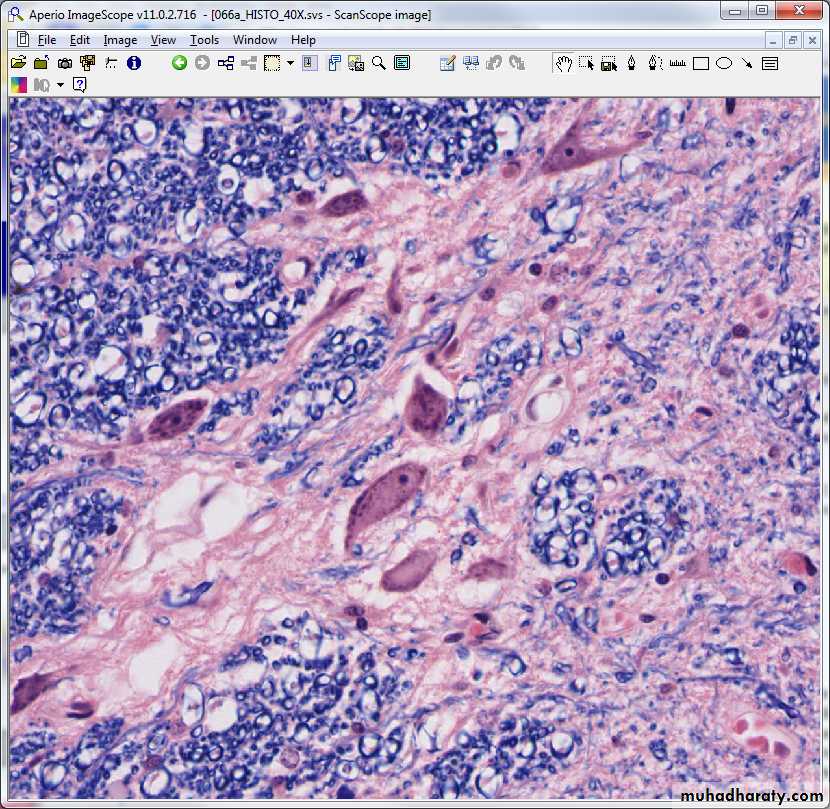This screenshot has width=830, height=809.
Task: Select the magnifier glass tool
Action: click(379, 63)
